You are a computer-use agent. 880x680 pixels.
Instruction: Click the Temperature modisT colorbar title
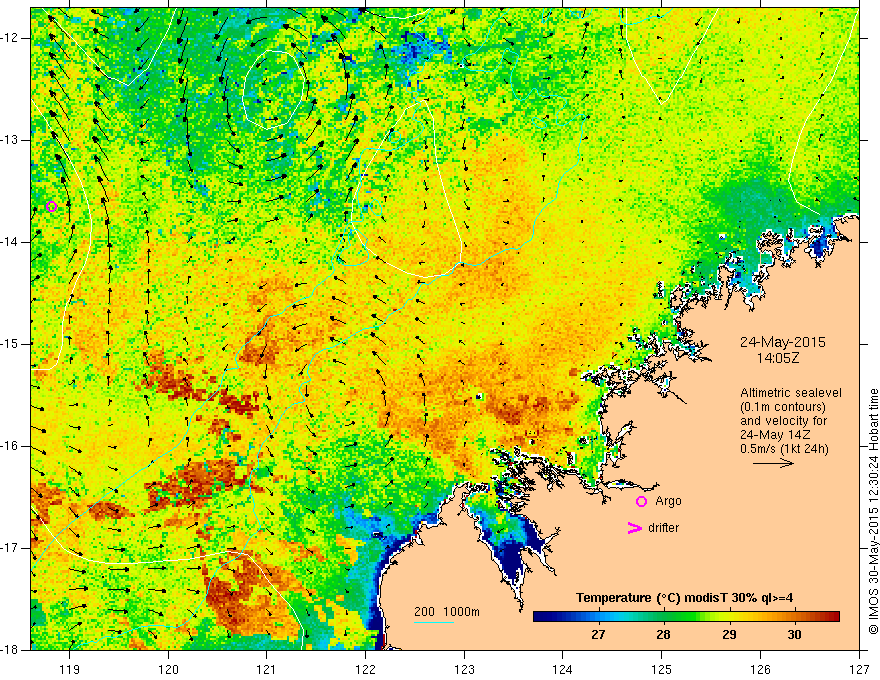[684, 598]
